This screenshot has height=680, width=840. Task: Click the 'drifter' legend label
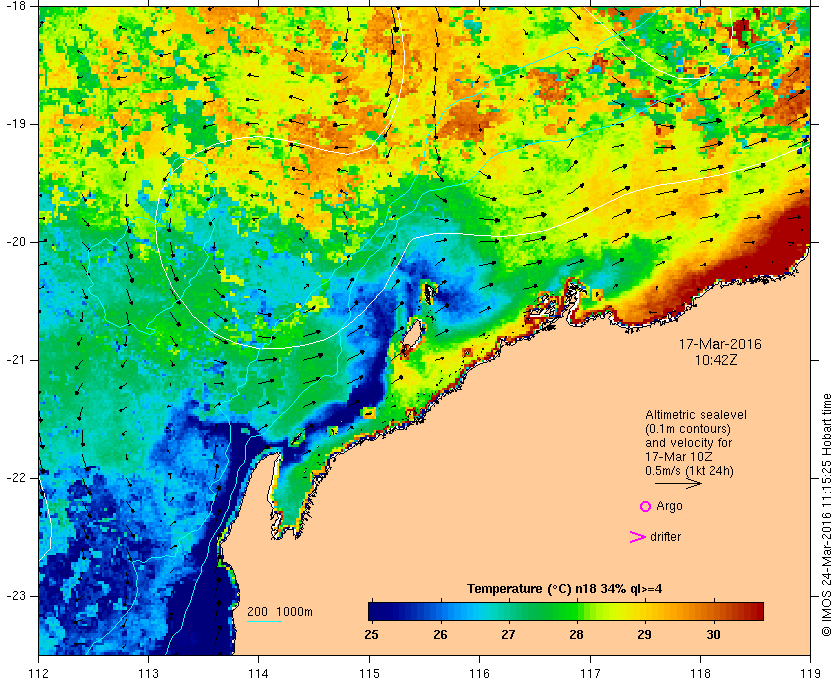[665, 537]
